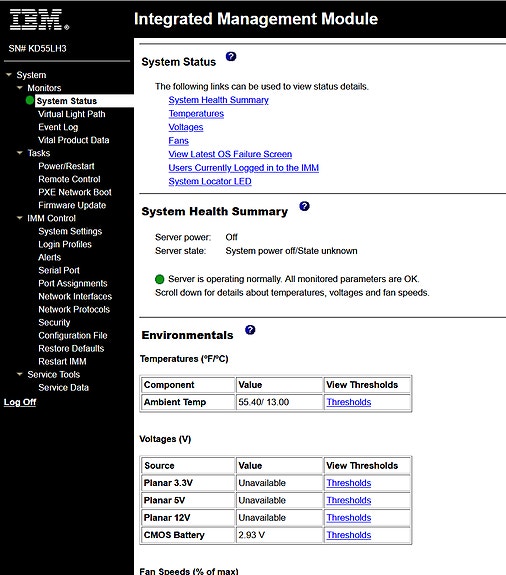
Task: Open Thresholds for Ambient Temp
Action: [x=349, y=402]
